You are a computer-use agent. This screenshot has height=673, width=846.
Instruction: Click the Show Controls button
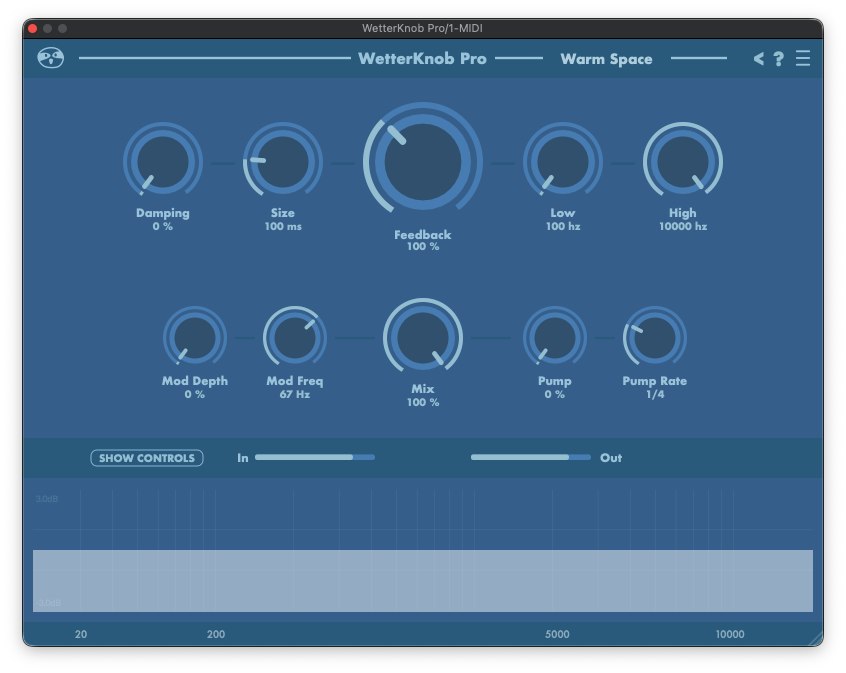pyautogui.click(x=147, y=458)
